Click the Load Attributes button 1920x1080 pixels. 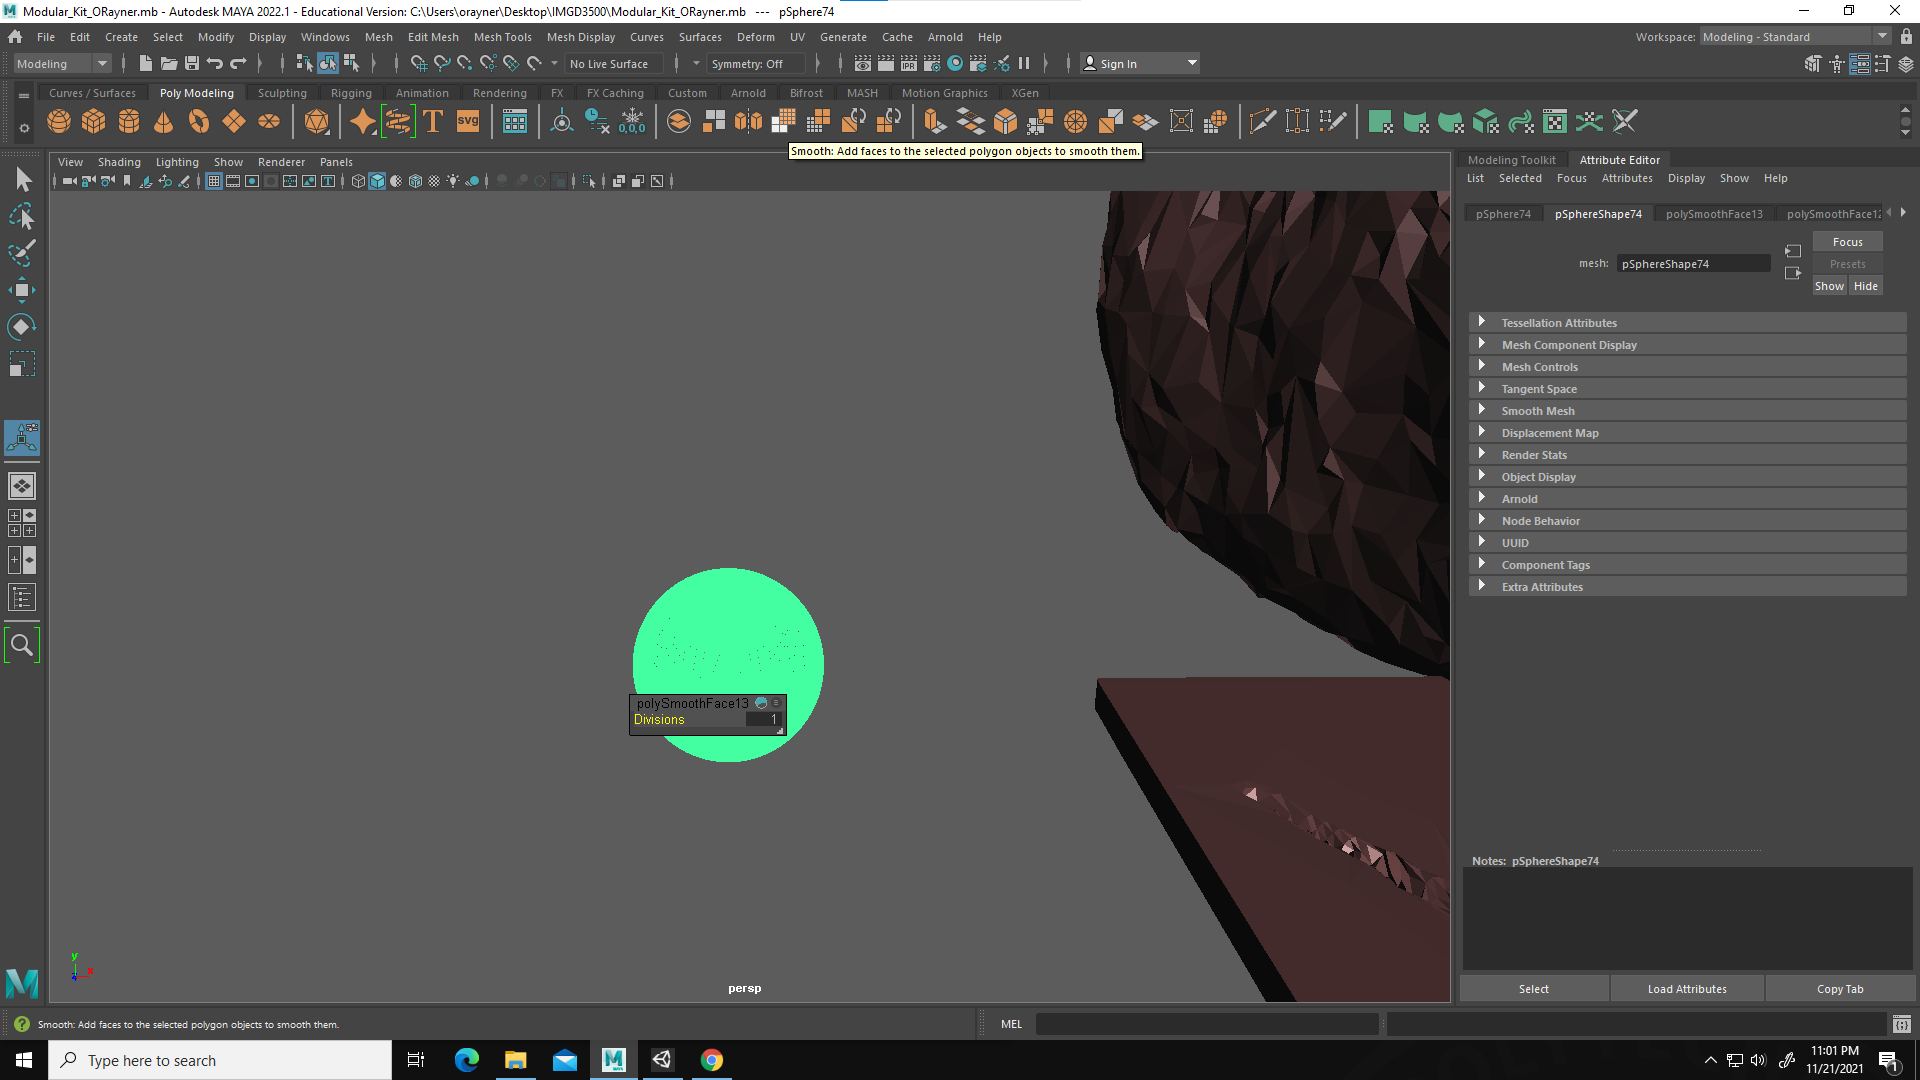[1687, 989]
